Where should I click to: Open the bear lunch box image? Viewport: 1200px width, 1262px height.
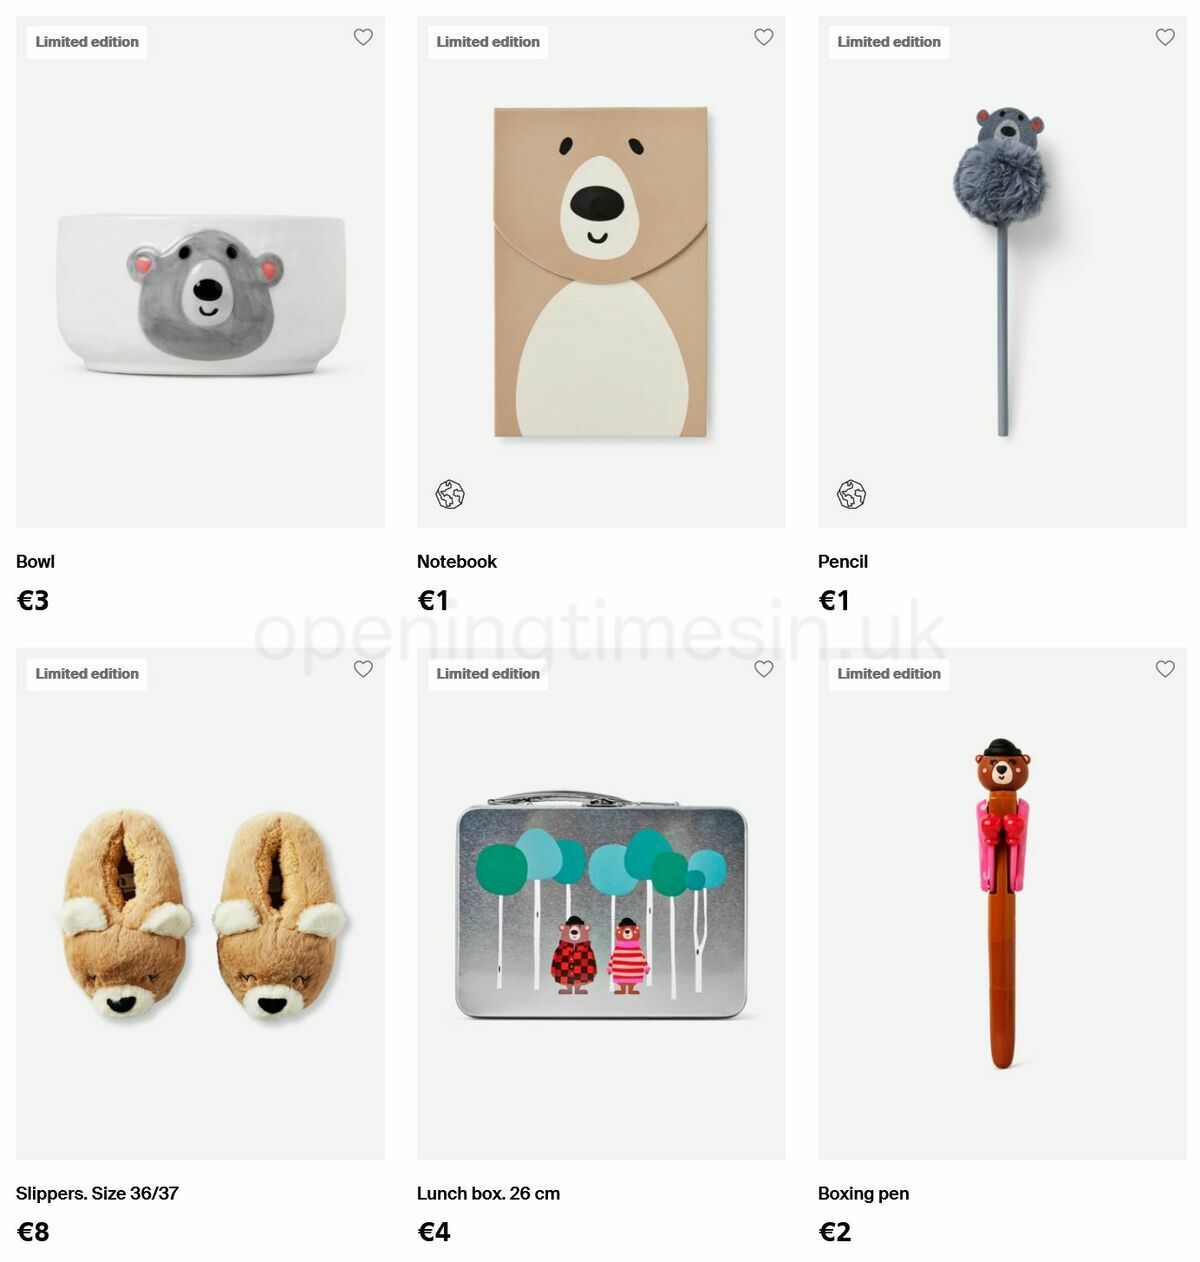click(601, 905)
